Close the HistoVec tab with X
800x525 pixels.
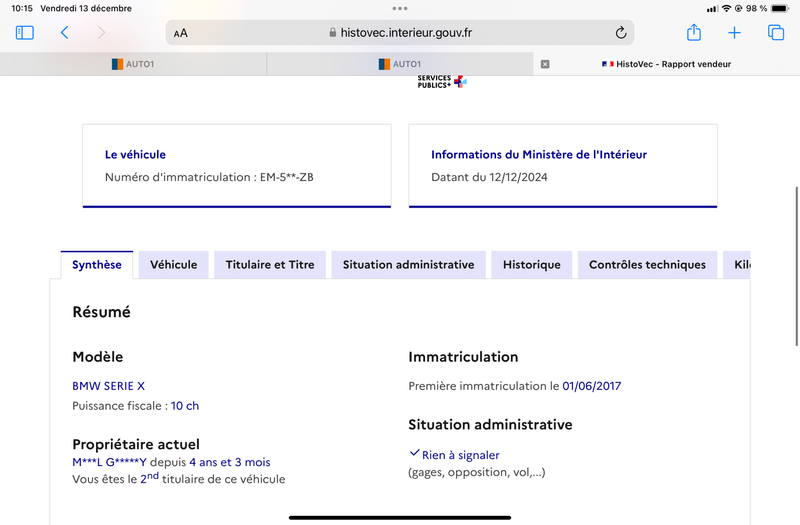(545, 64)
